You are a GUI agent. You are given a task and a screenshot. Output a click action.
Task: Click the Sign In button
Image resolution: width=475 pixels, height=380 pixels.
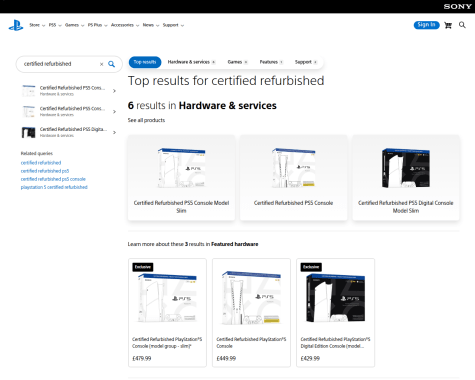coord(426,25)
